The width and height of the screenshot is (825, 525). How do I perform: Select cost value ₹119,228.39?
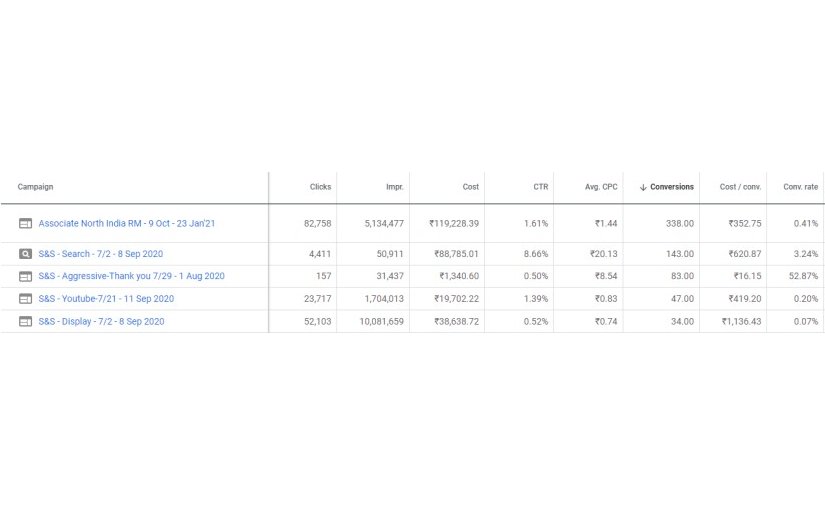click(454, 224)
